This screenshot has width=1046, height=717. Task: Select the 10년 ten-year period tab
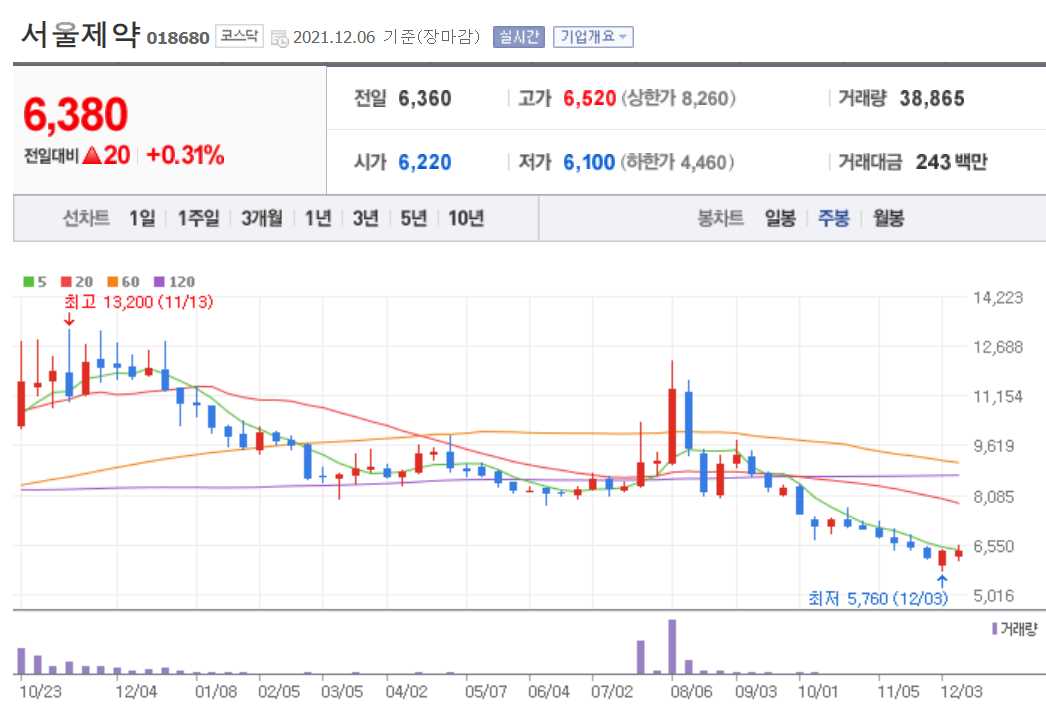click(x=470, y=217)
